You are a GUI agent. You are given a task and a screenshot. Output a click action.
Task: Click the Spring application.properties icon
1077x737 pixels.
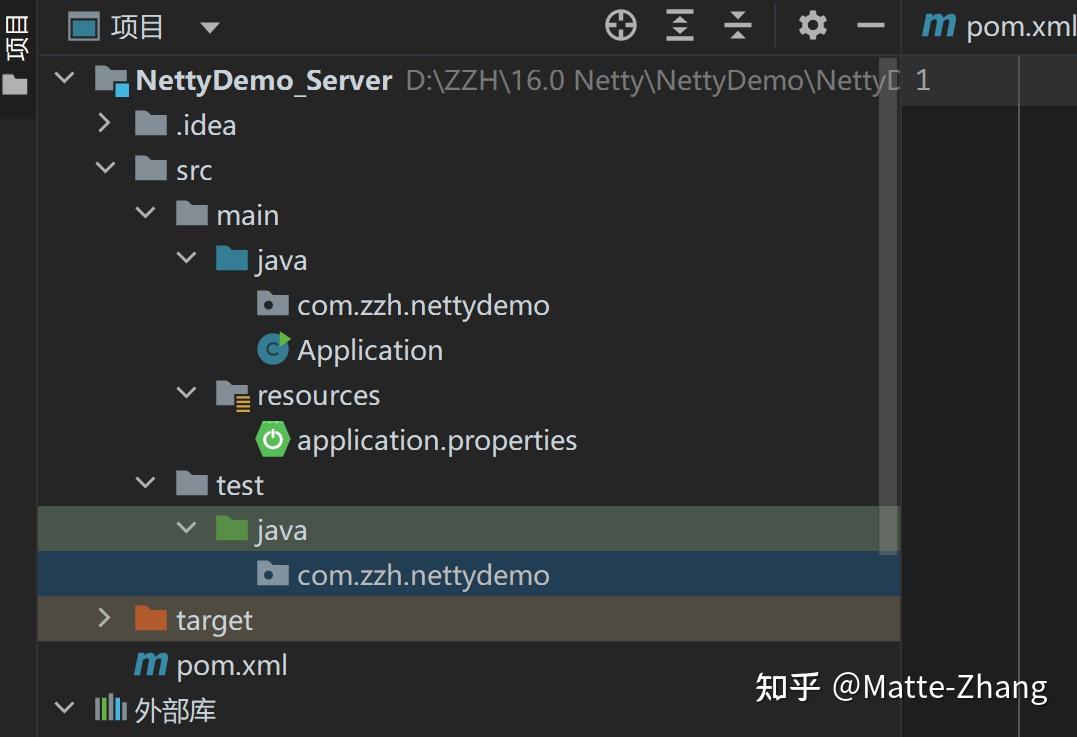[x=273, y=440]
